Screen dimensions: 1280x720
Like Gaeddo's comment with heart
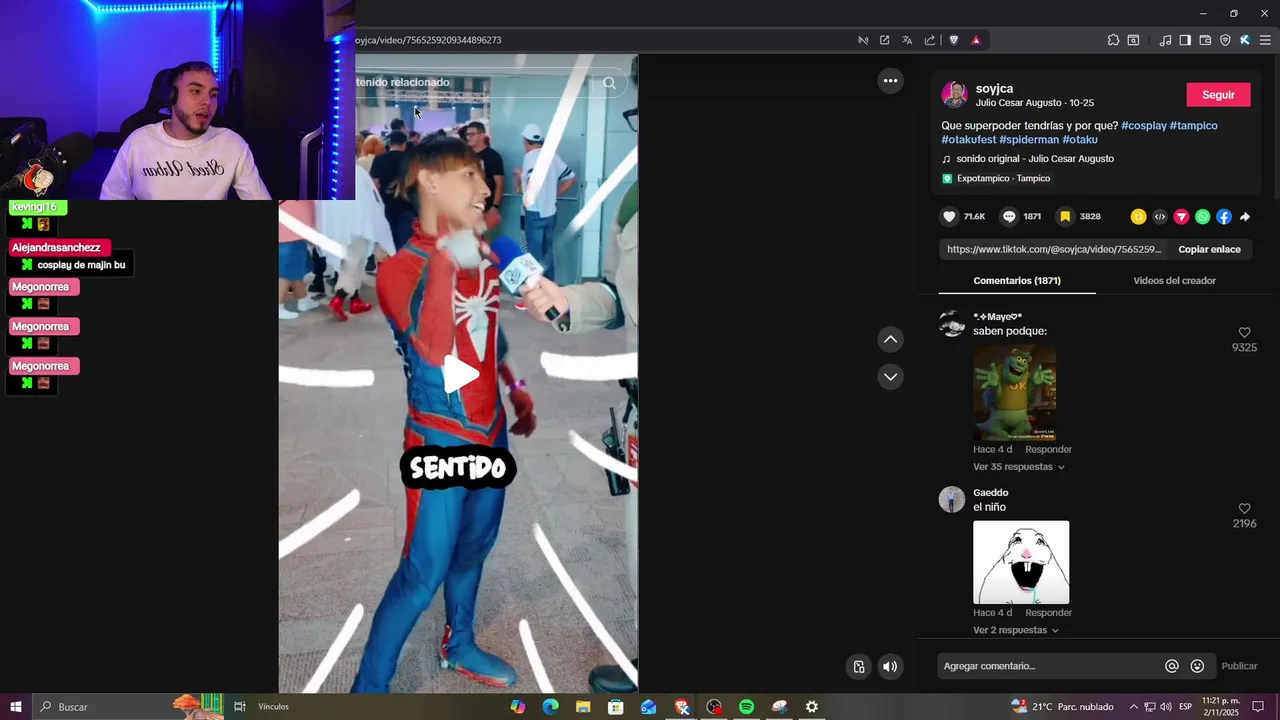click(x=1244, y=509)
